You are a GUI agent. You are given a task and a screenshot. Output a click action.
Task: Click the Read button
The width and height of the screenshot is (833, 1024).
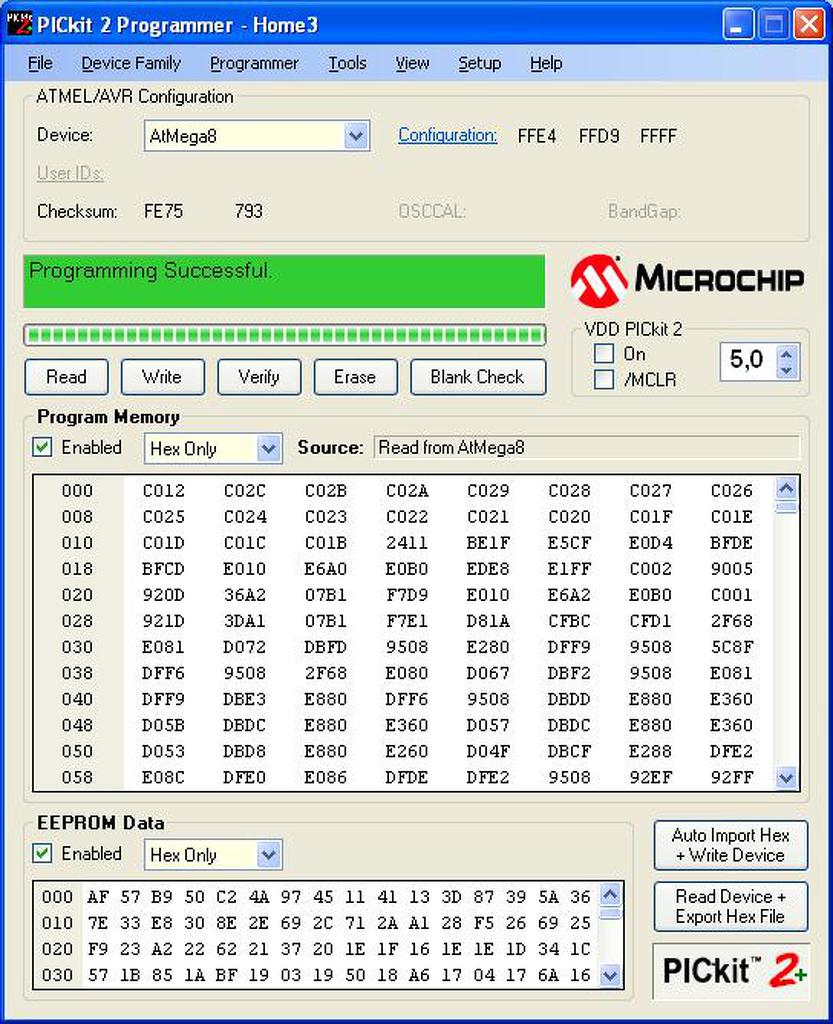point(67,377)
